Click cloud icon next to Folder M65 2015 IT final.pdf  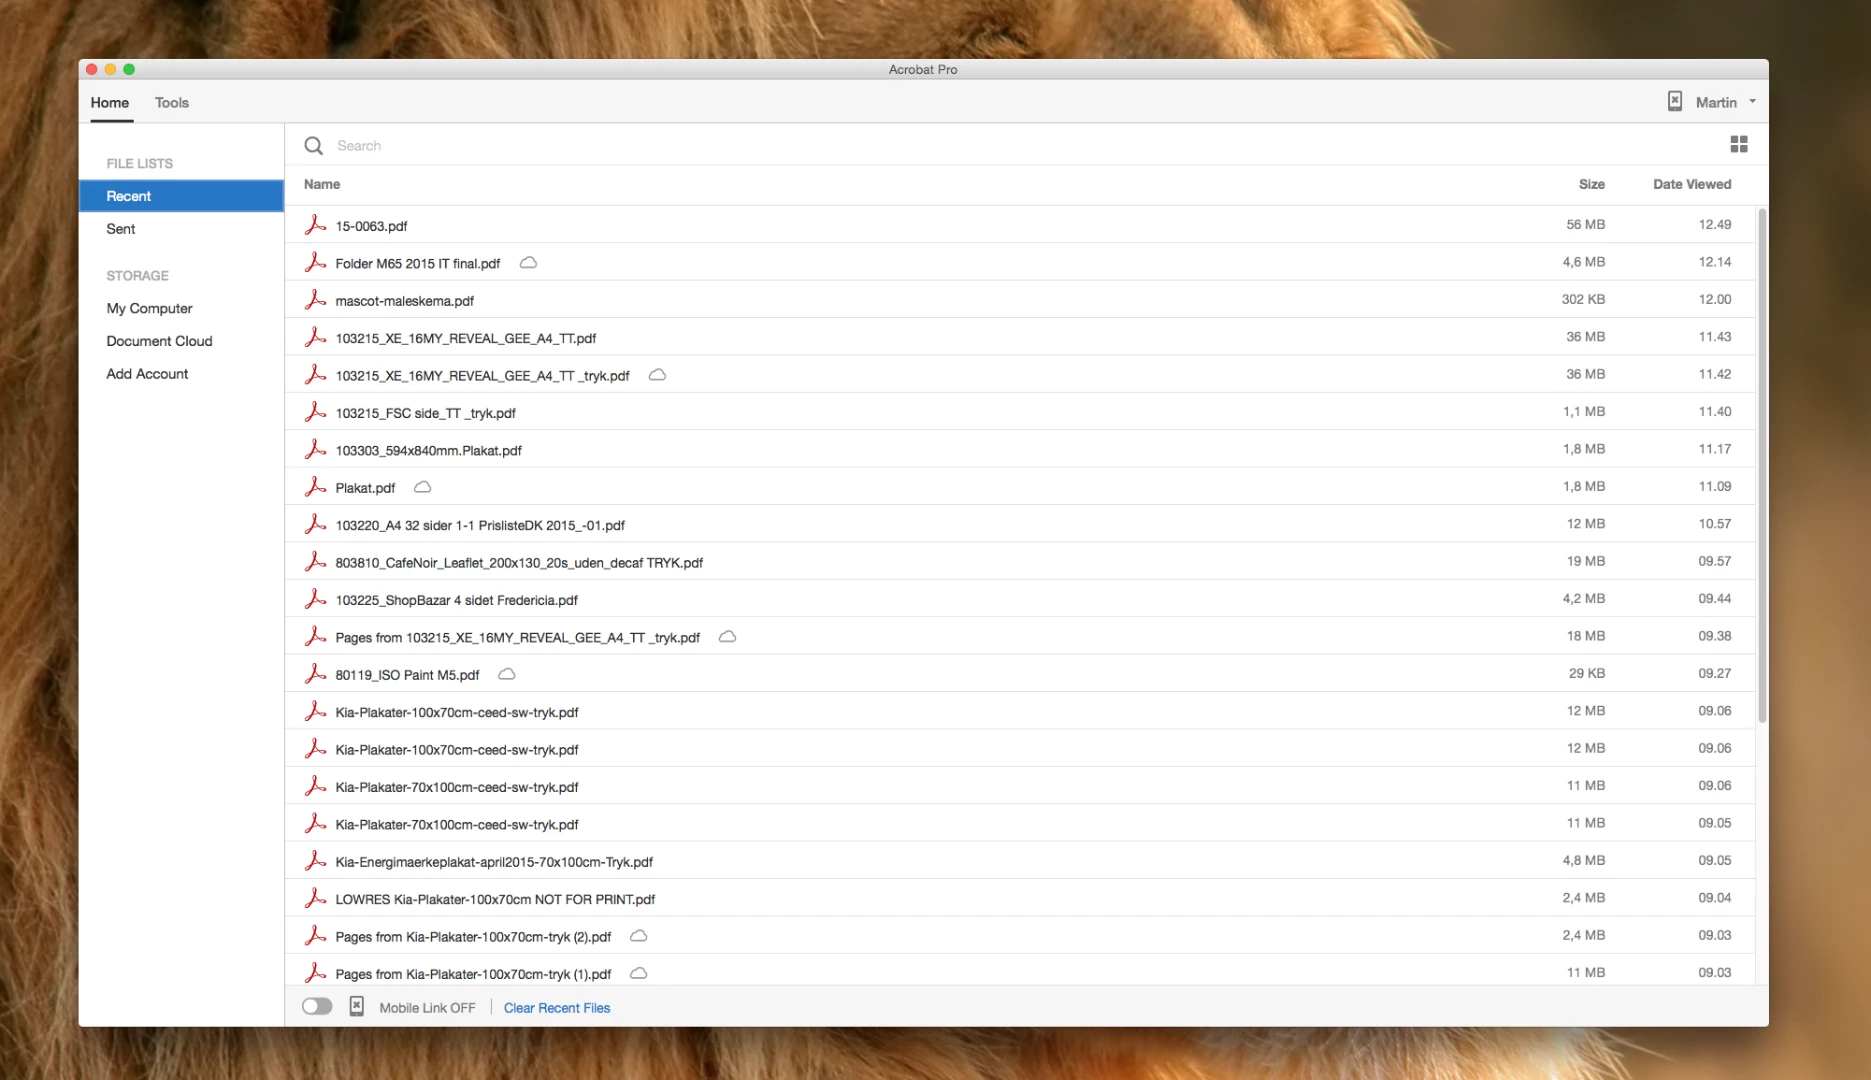[x=528, y=263]
